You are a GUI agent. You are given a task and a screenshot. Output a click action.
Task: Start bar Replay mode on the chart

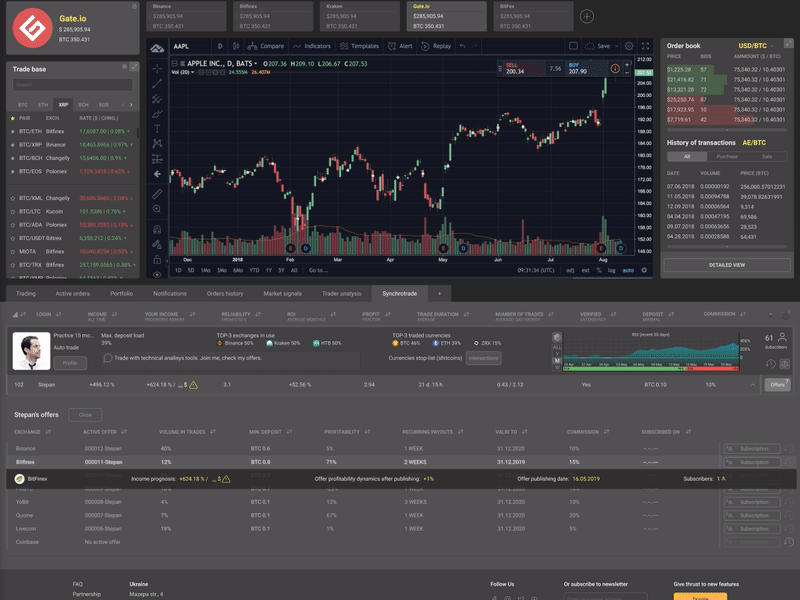tap(434, 45)
